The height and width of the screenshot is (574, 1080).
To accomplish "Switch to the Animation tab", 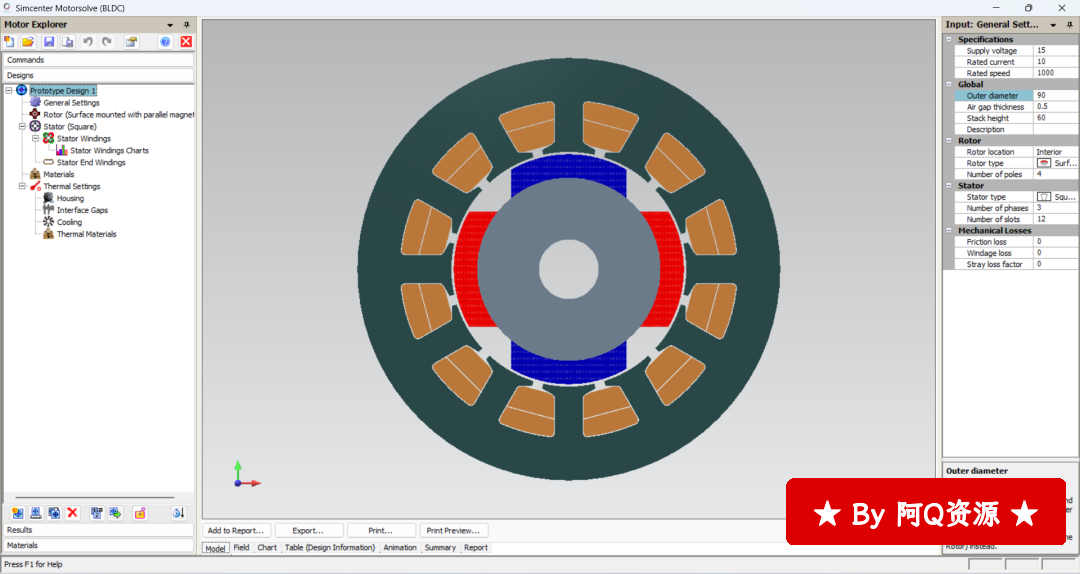I will (400, 548).
